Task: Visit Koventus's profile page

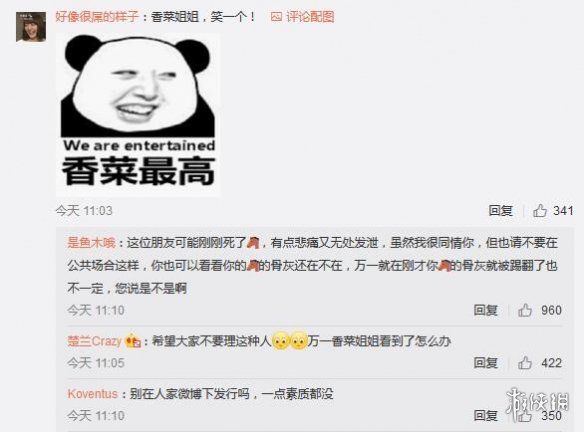Action: pos(93,394)
